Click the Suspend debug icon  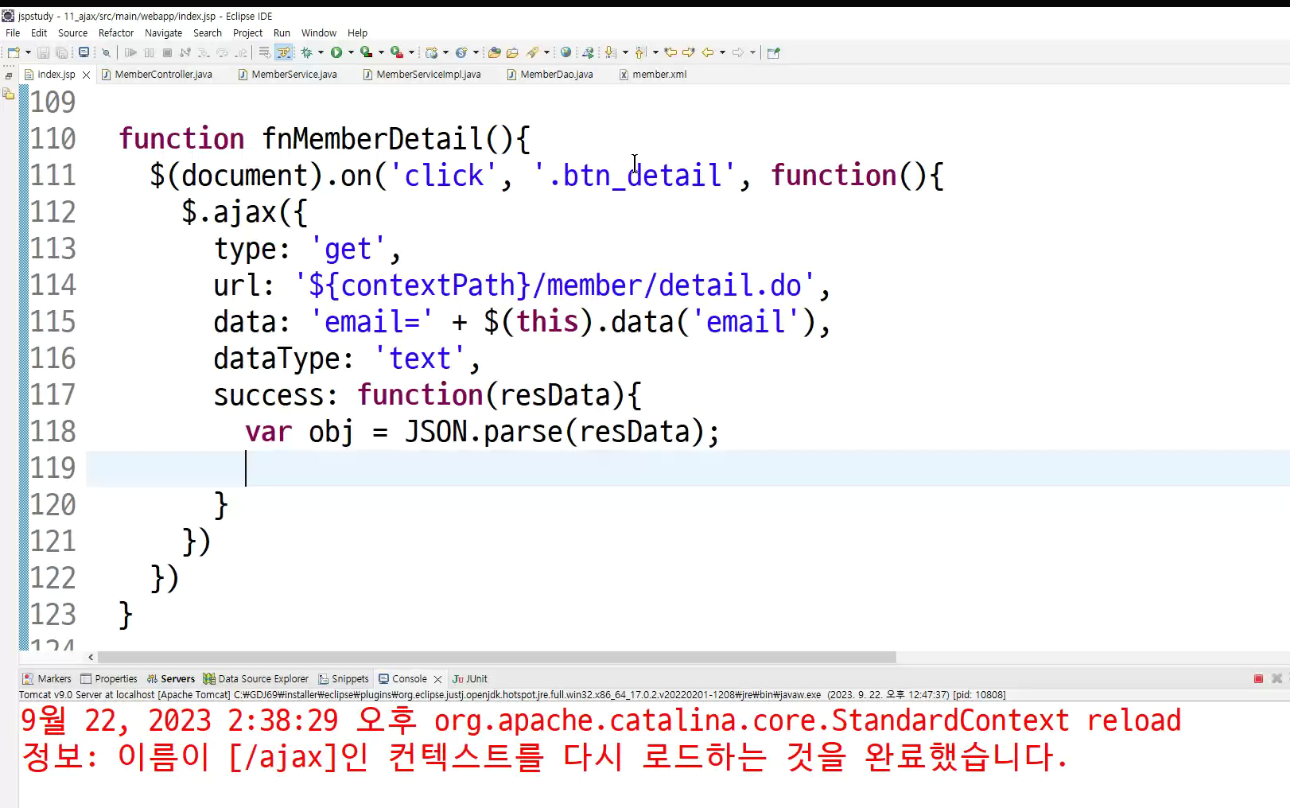coord(149,52)
